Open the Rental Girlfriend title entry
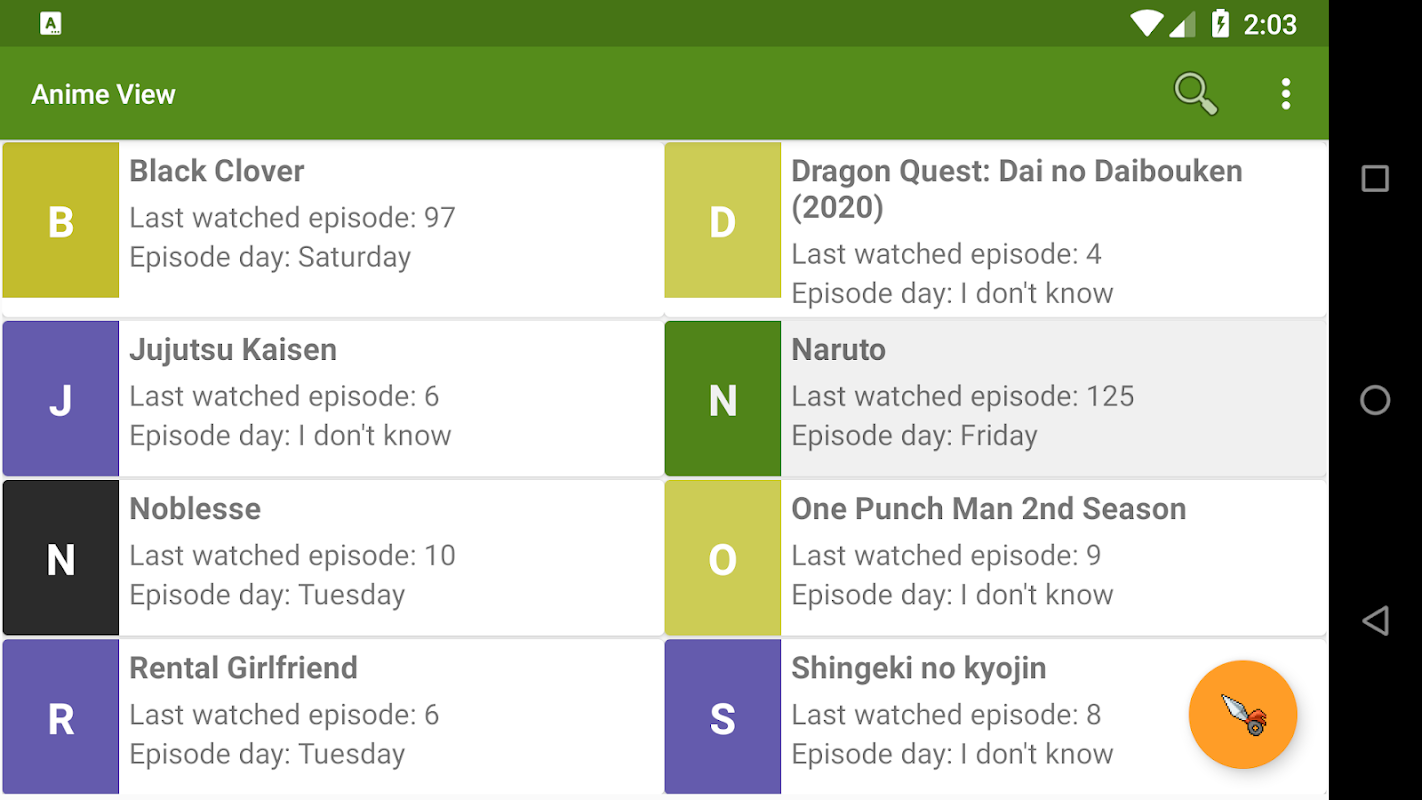 (243, 668)
